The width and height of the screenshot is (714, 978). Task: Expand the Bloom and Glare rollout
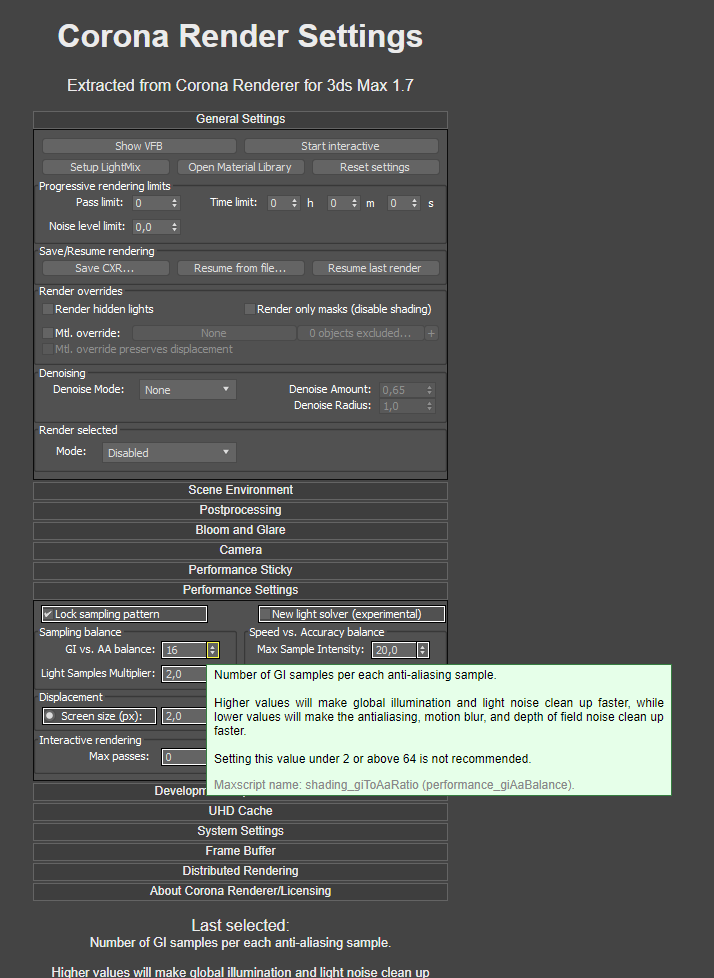(x=240, y=530)
